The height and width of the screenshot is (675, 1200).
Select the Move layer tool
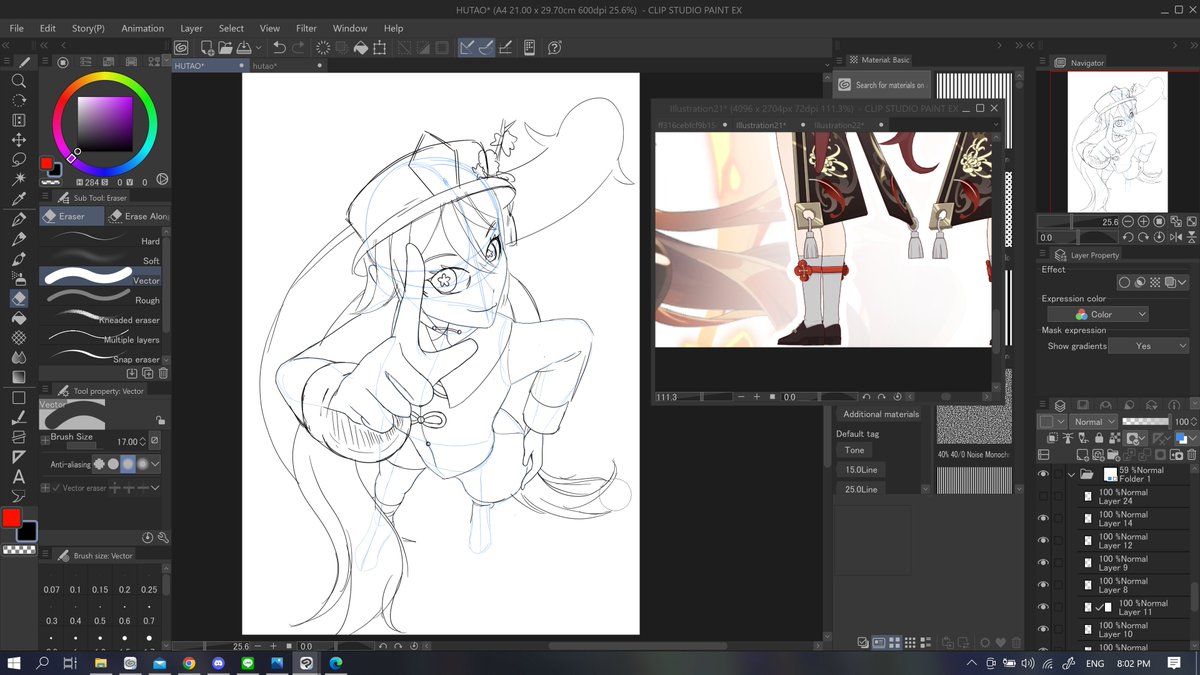point(18,140)
